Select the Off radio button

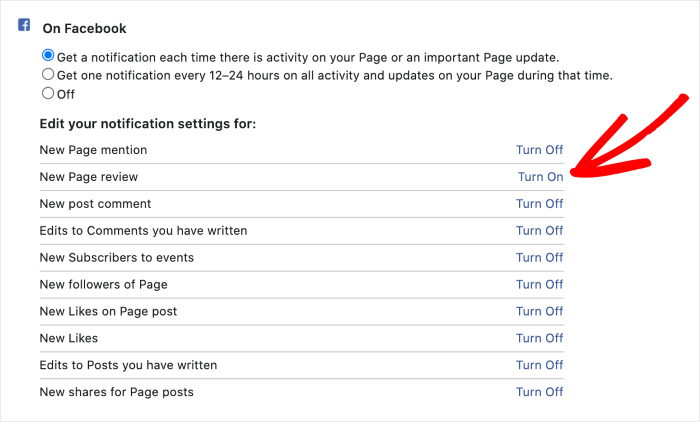pyautogui.click(x=48, y=93)
